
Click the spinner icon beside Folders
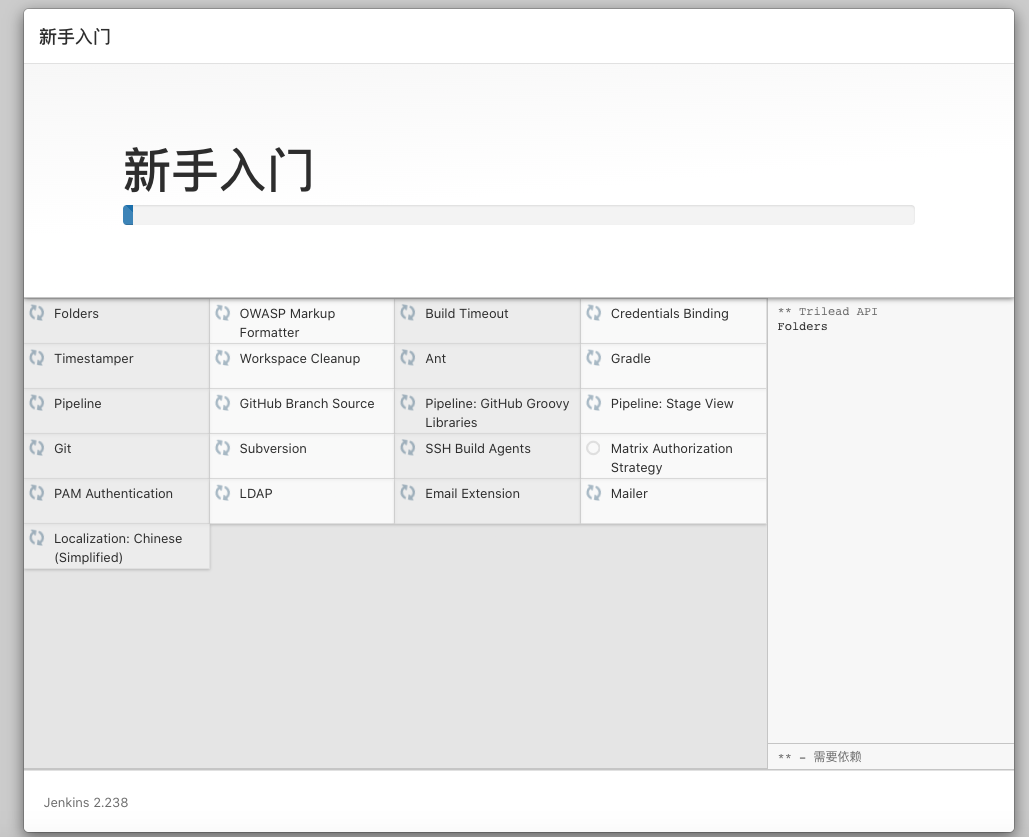point(37,313)
